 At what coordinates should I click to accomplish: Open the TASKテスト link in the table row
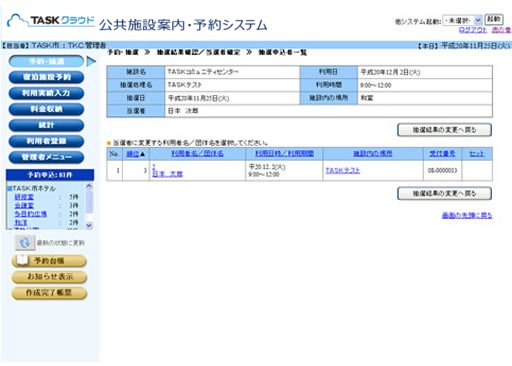(343, 170)
